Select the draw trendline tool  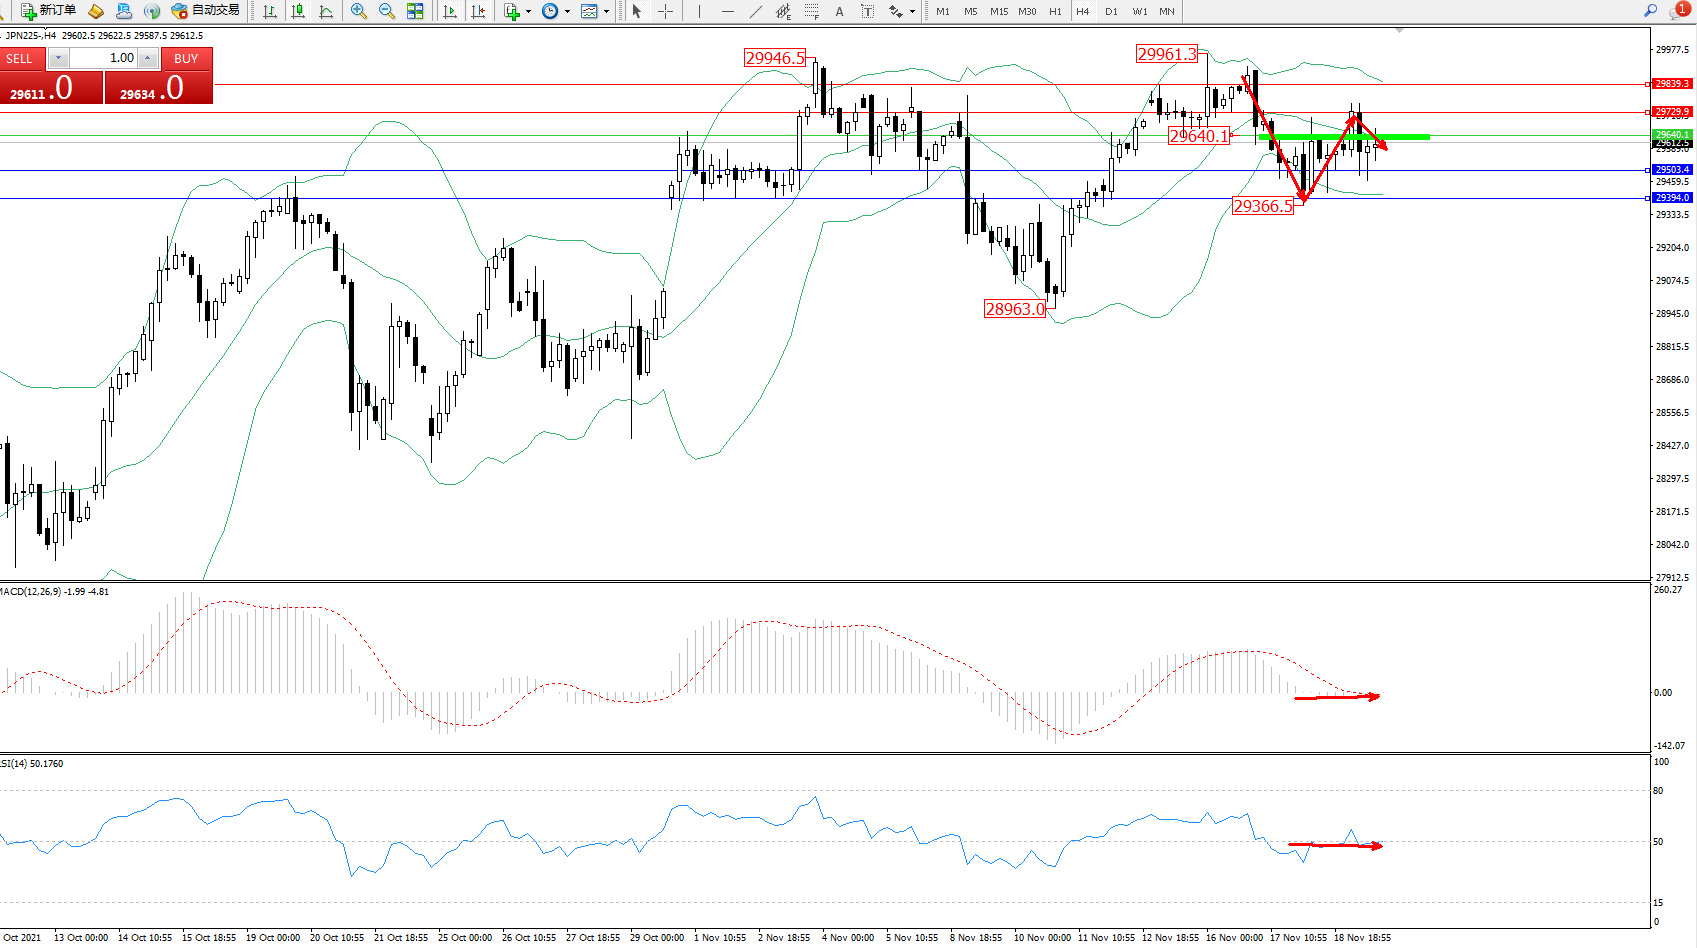[x=755, y=11]
